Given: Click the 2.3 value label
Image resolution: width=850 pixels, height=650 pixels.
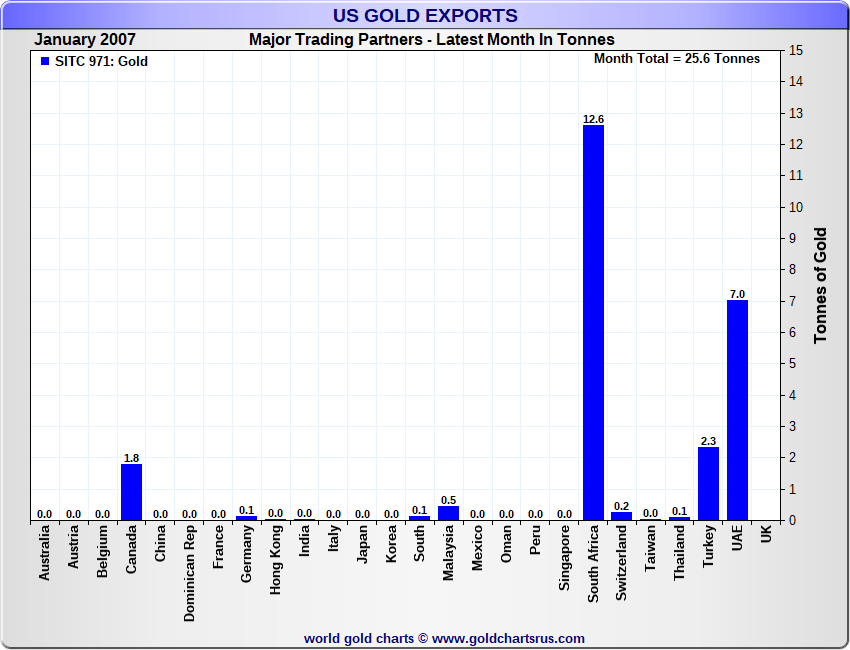Looking at the screenshot, I should pyautogui.click(x=709, y=441).
